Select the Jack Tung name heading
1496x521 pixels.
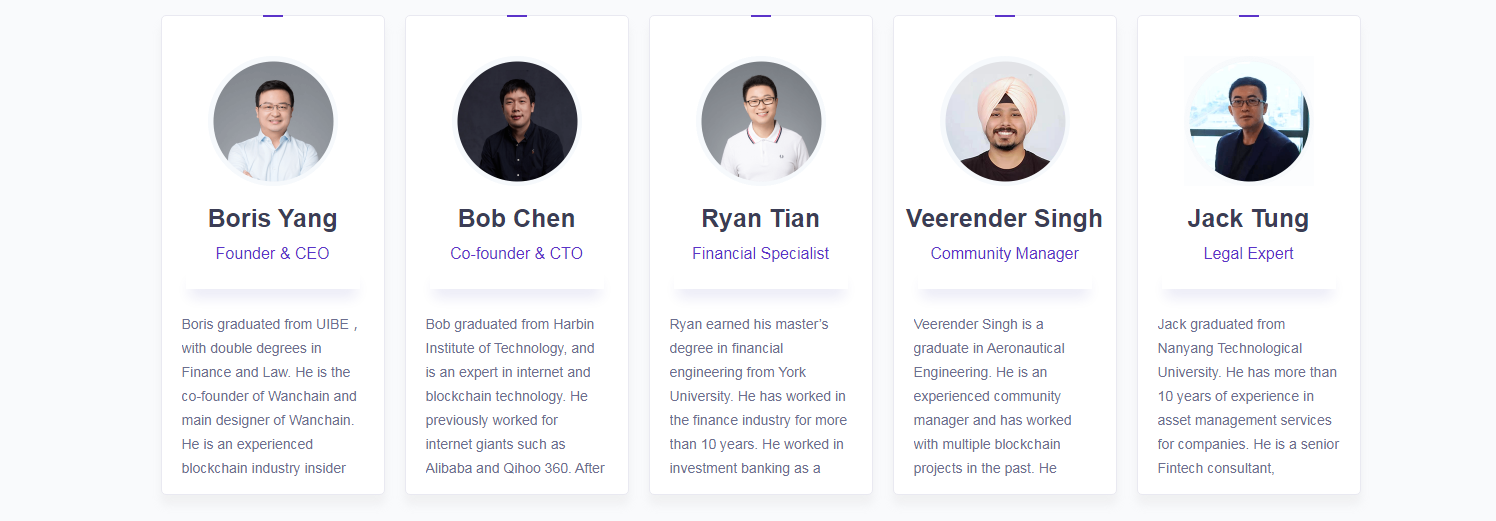pyautogui.click(x=1249, y=218)
